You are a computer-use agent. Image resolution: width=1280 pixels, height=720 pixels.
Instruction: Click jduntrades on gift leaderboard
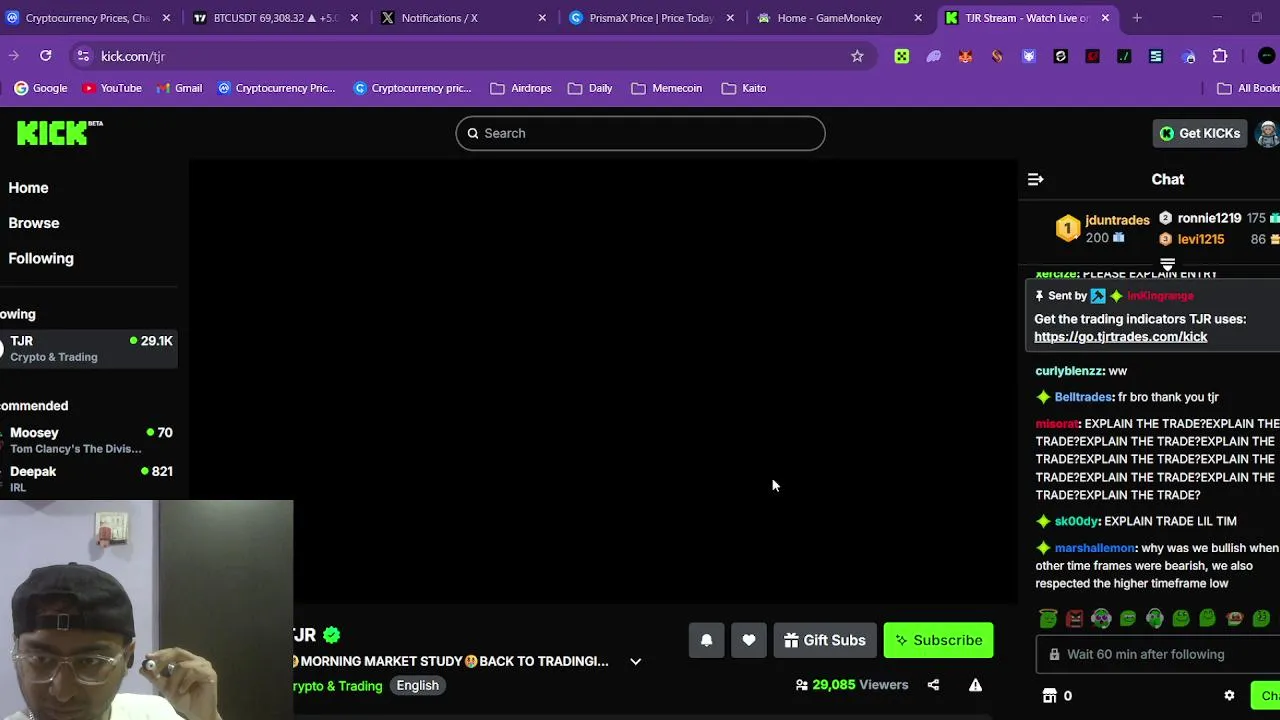(1117, 220)
